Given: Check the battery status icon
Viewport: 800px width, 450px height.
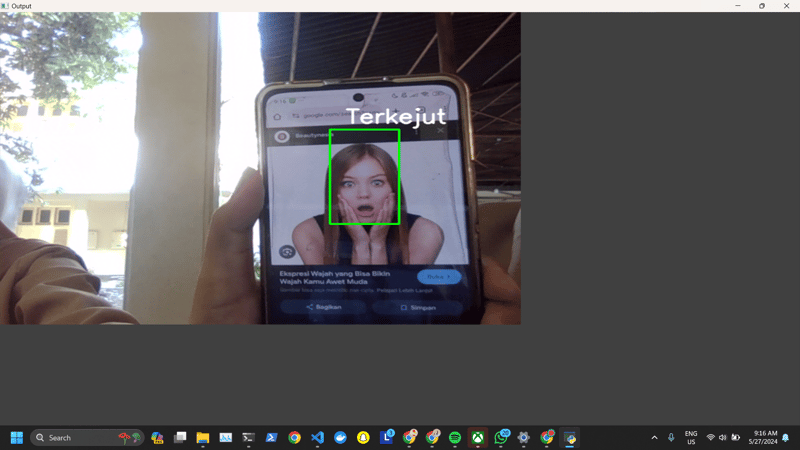Looking at the screenshot, I should click(736, 438).
